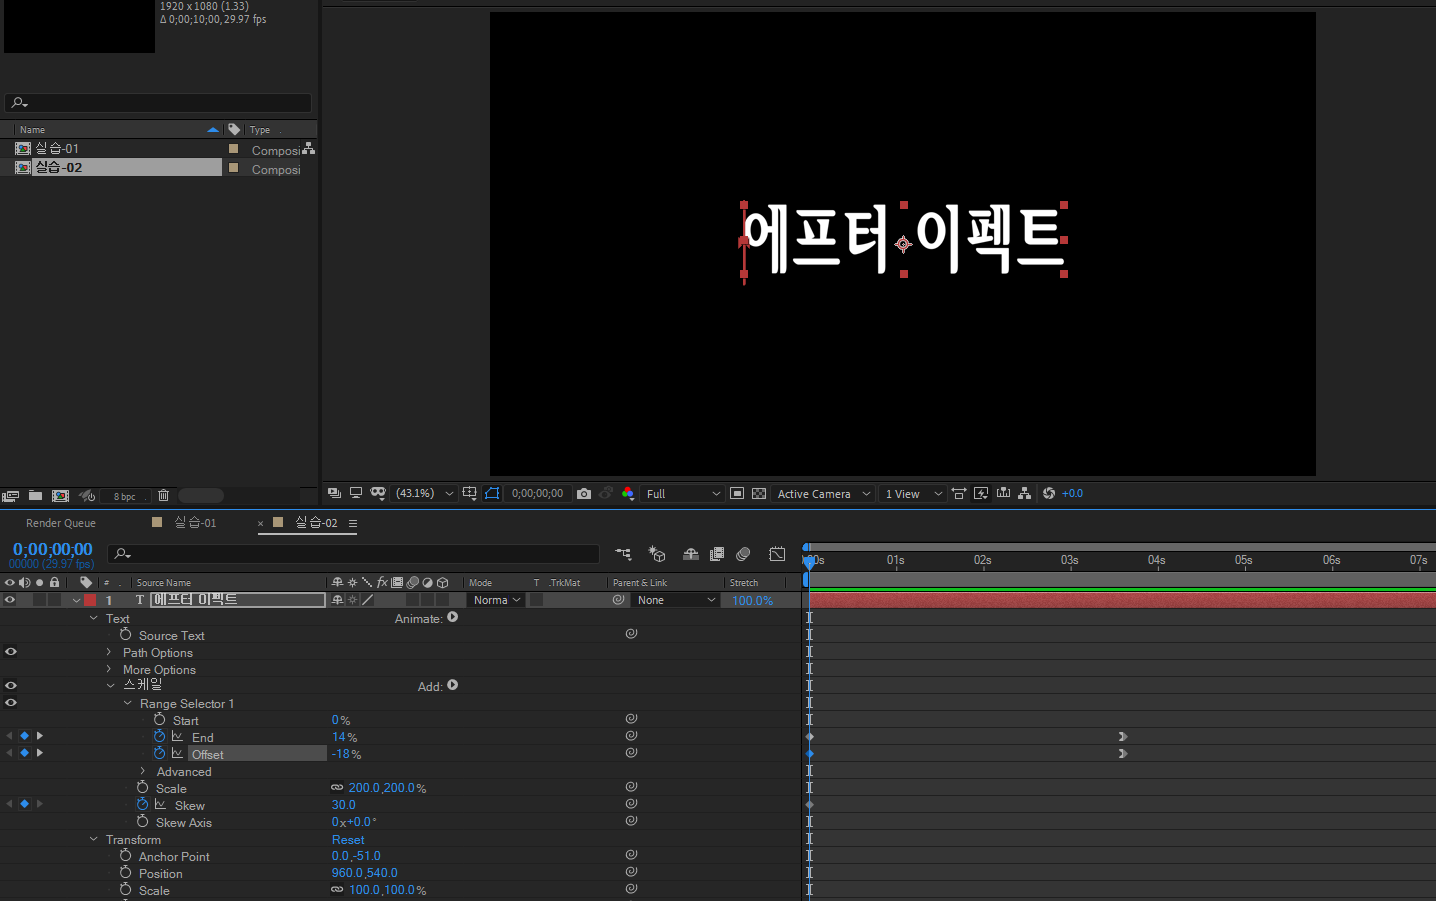The height and width of the screenshot is (901, 1436).
Task: Take a snapshot with the camera icon
Action: click(x=584, y=494)
